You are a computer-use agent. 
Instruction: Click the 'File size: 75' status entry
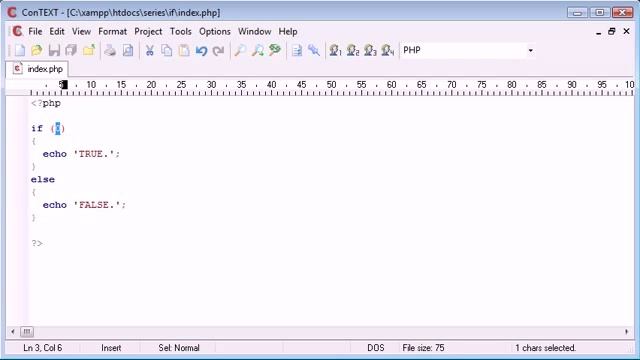(423, 348)
